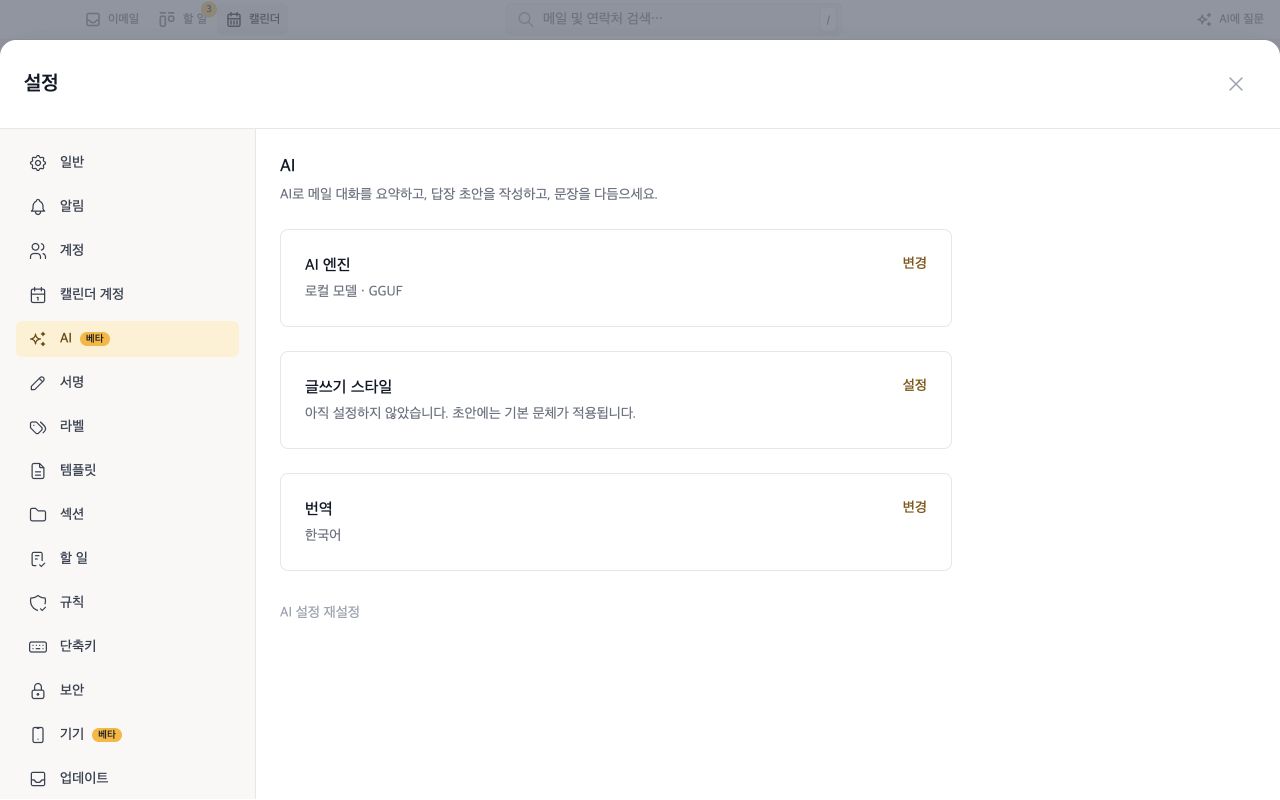Image resolution: width=1280 pixels, height=800 pixels.
Task: Click the 계정 people icon
Action: click(x=38, y=250)
